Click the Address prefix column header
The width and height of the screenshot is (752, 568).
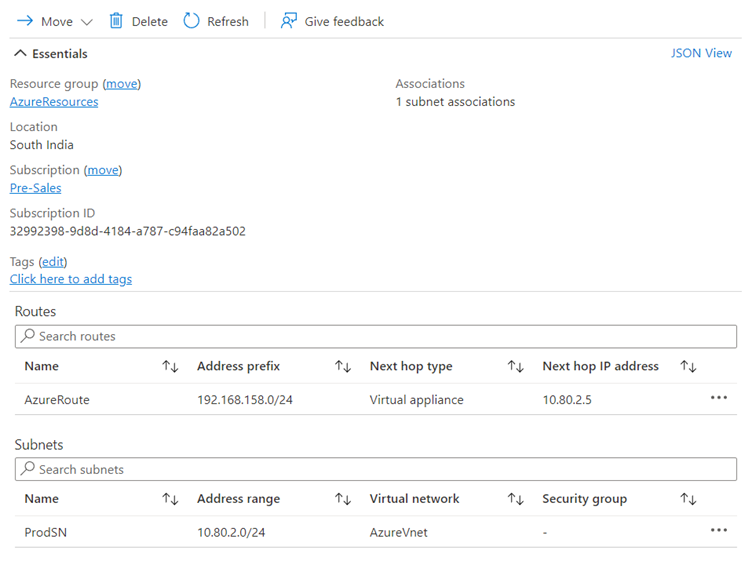pyautogui.click(x=238, y=367)
